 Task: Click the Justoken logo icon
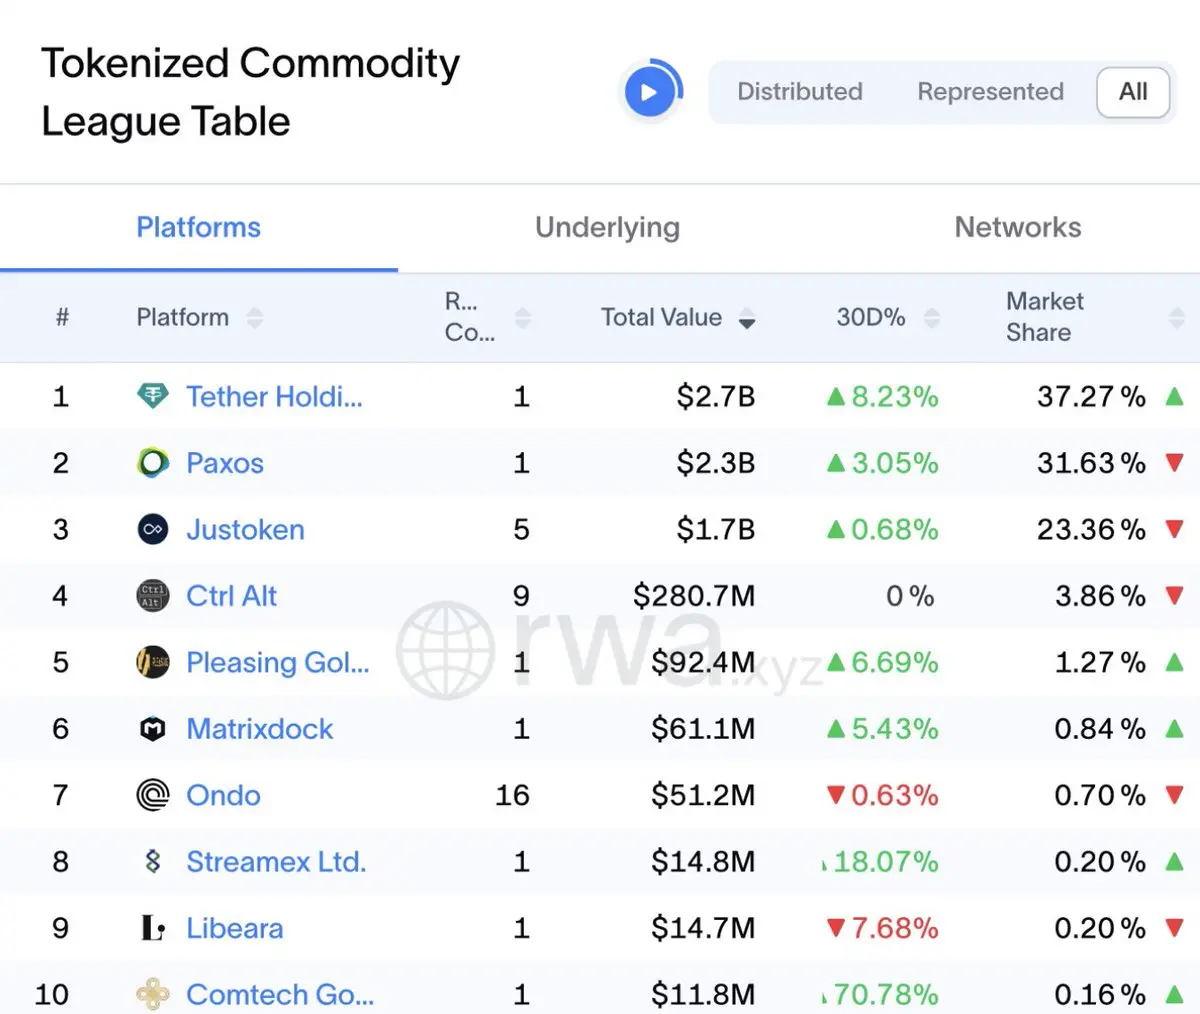(x=152, y=529)
